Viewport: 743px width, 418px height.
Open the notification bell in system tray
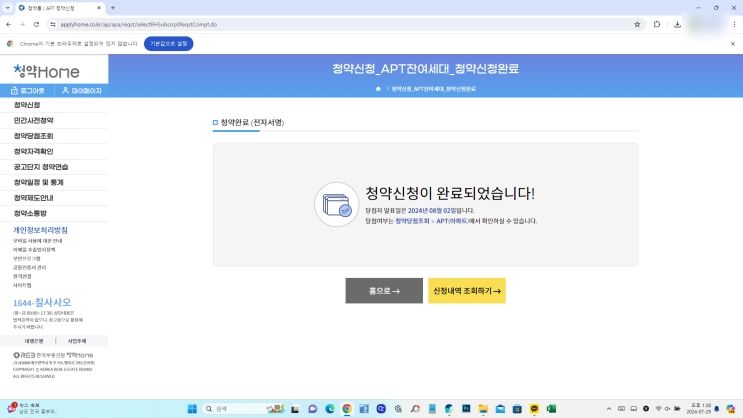(716, 409)
